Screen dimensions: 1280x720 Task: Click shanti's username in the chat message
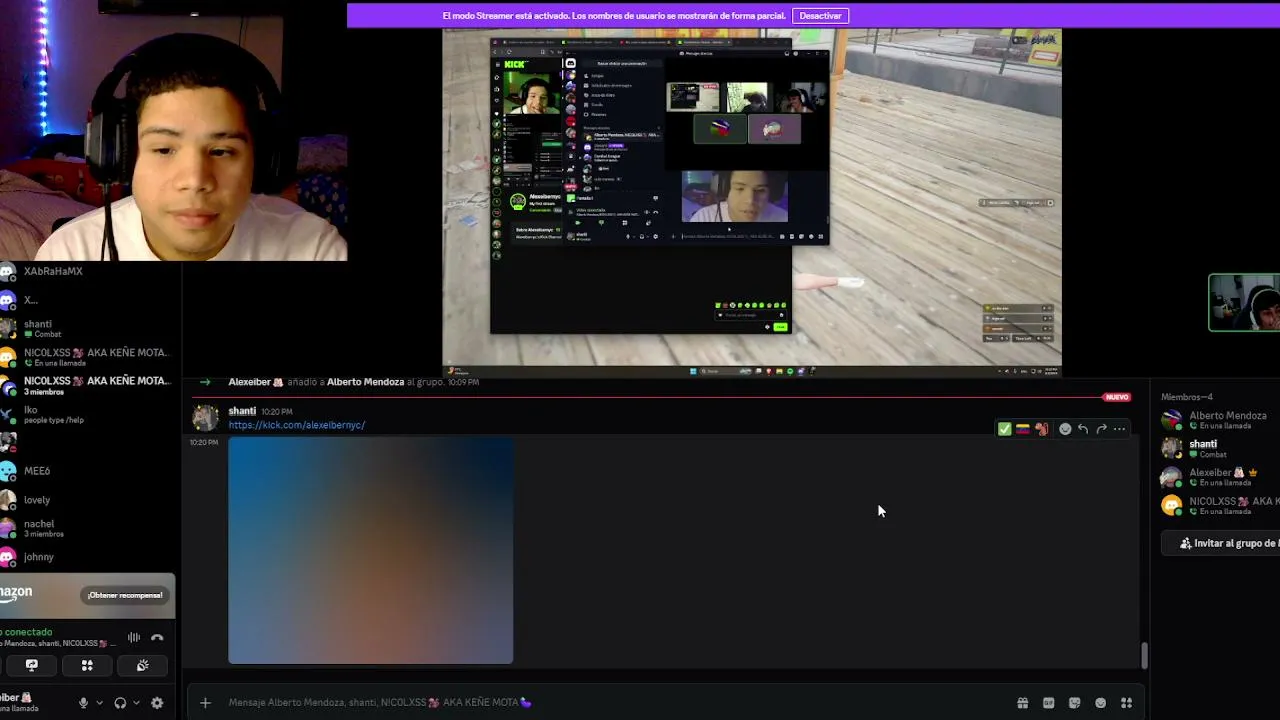pos(242,411)
